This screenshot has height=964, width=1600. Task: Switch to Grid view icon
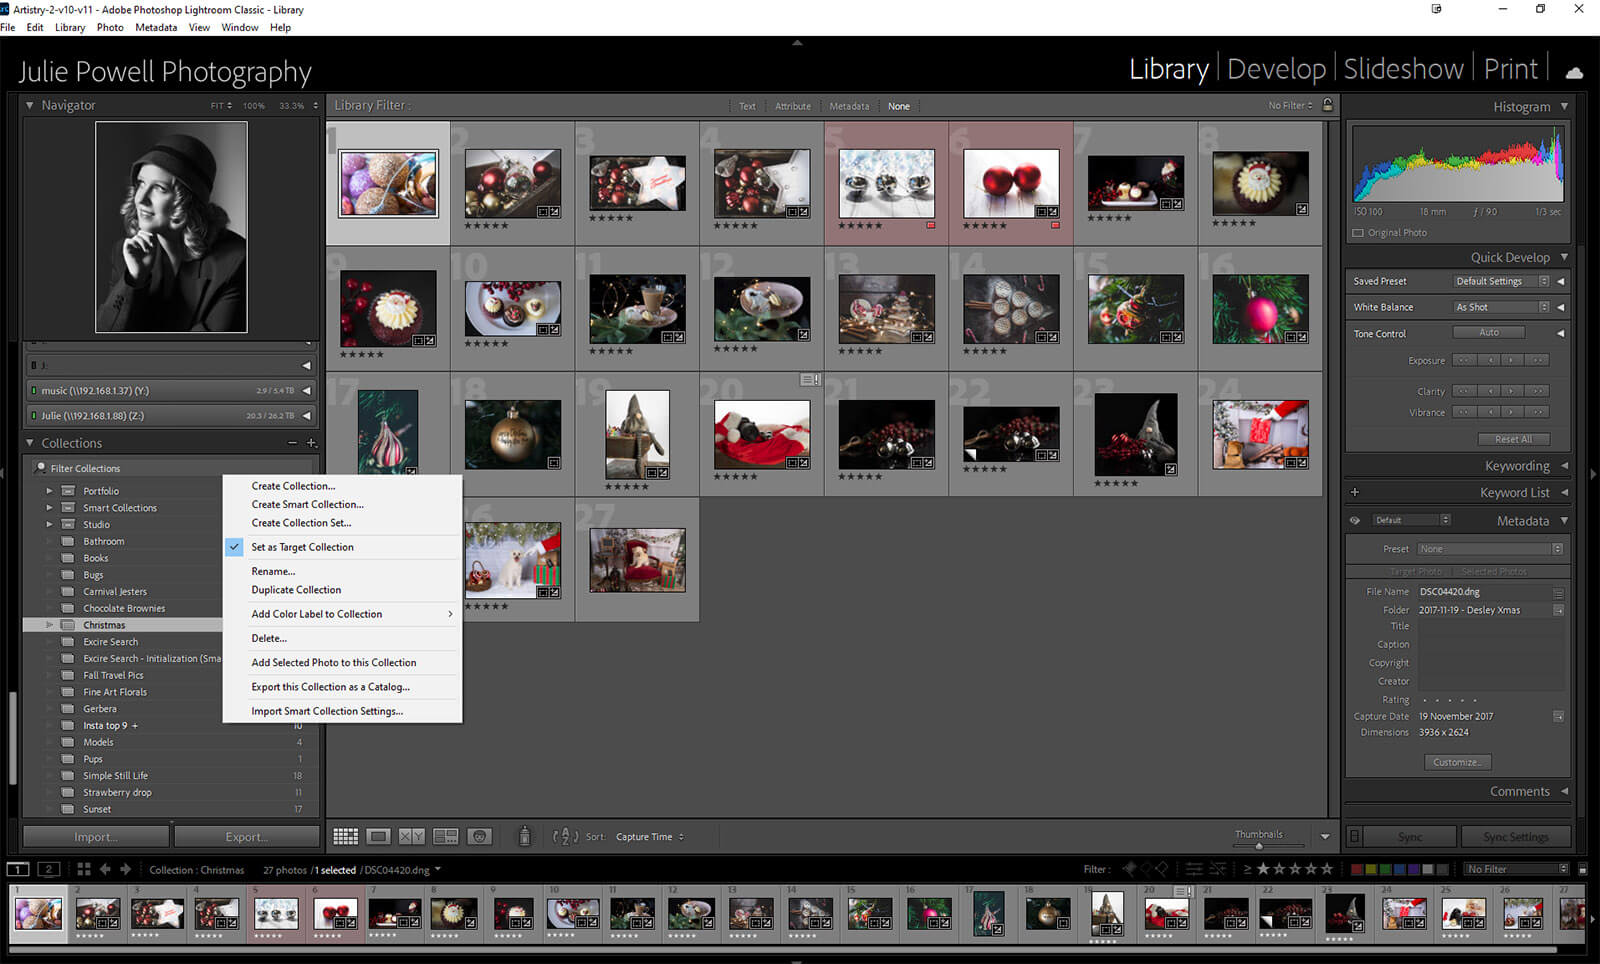pyautogui.click(x=345, y=837)
